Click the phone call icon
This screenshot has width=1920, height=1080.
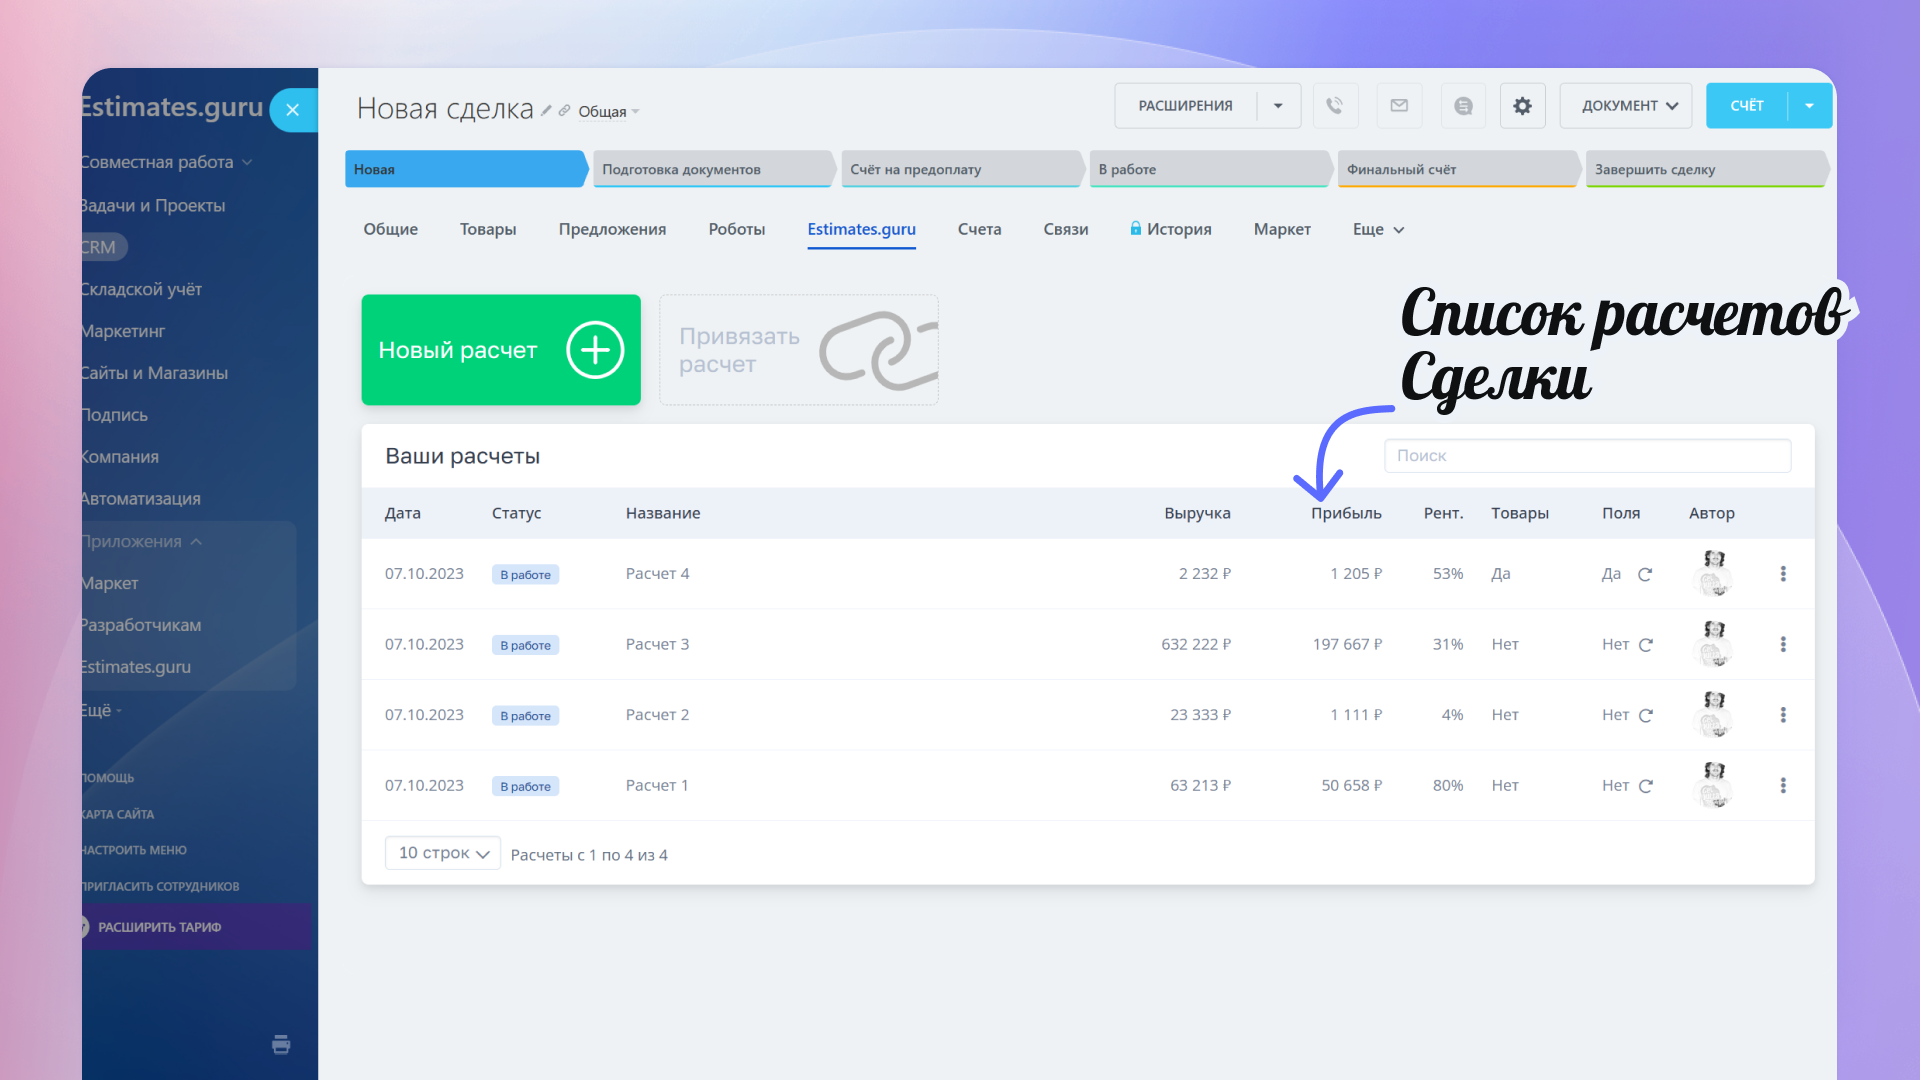pyautogui.click(x=1335, y=106)
